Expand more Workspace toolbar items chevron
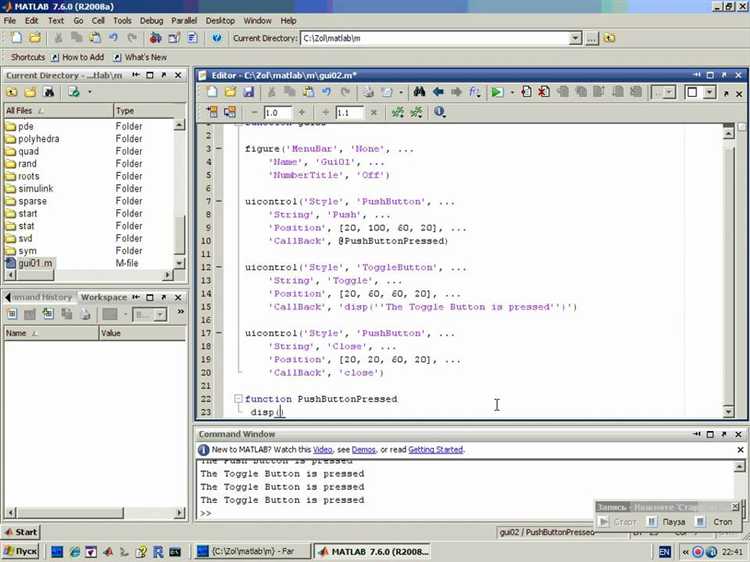750x562 pixels. tap(180, 312)
